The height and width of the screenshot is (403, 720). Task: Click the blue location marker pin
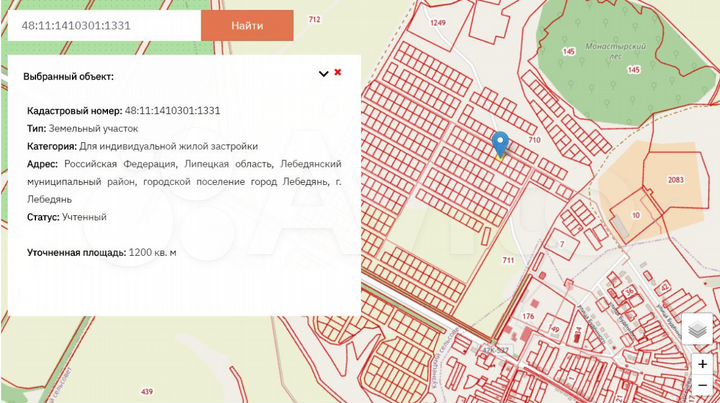click(500, 144)
